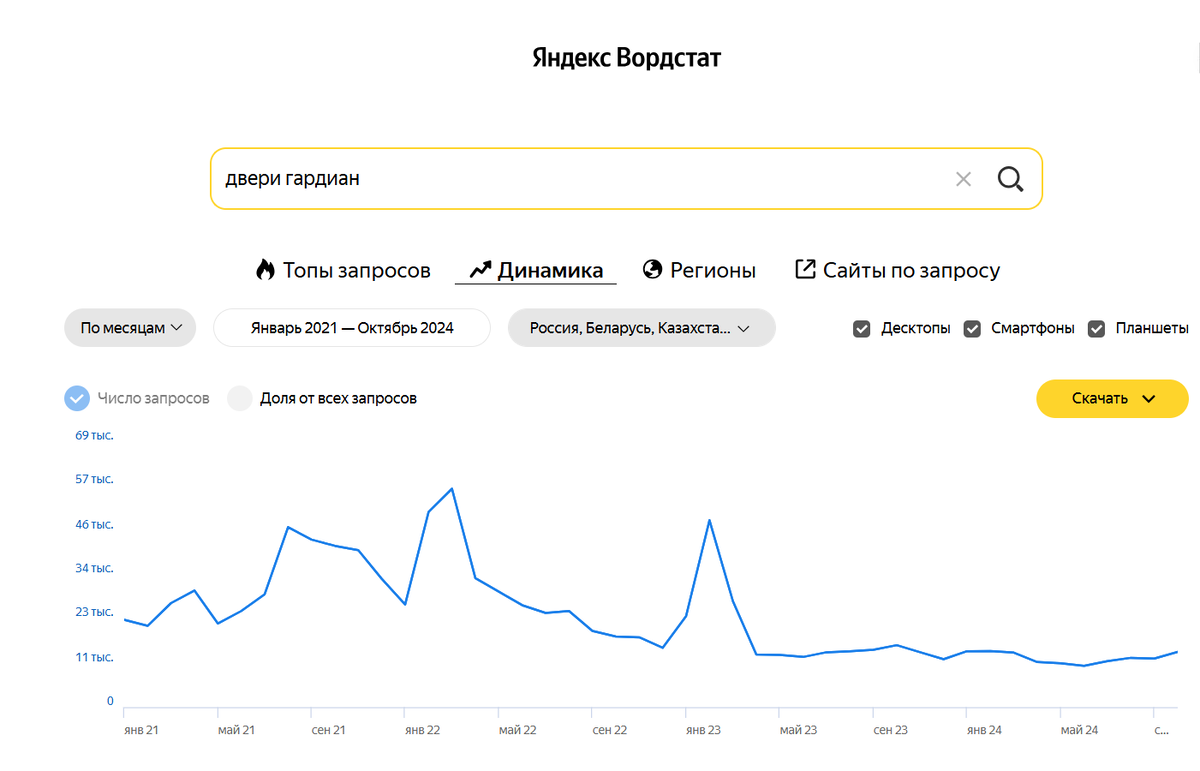Click the 11 тыс. y-axis label
The image size is (1200, 771).
(x=95, y=658)
